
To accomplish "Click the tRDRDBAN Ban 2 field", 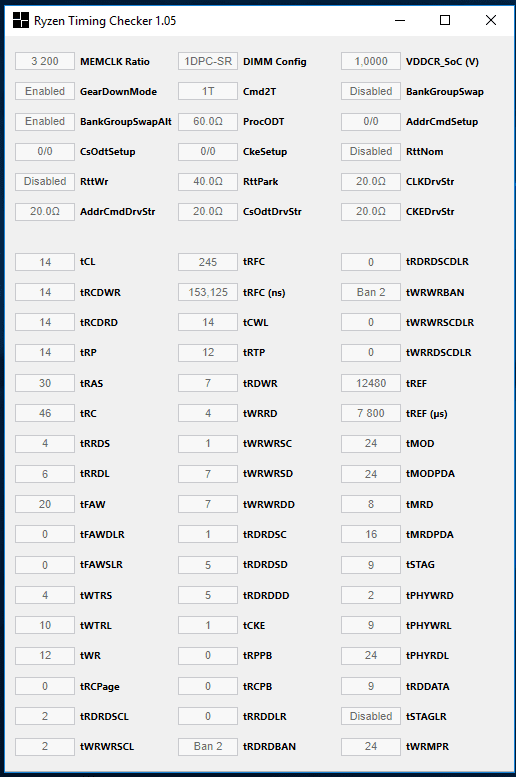I will (x=208, y=746).
